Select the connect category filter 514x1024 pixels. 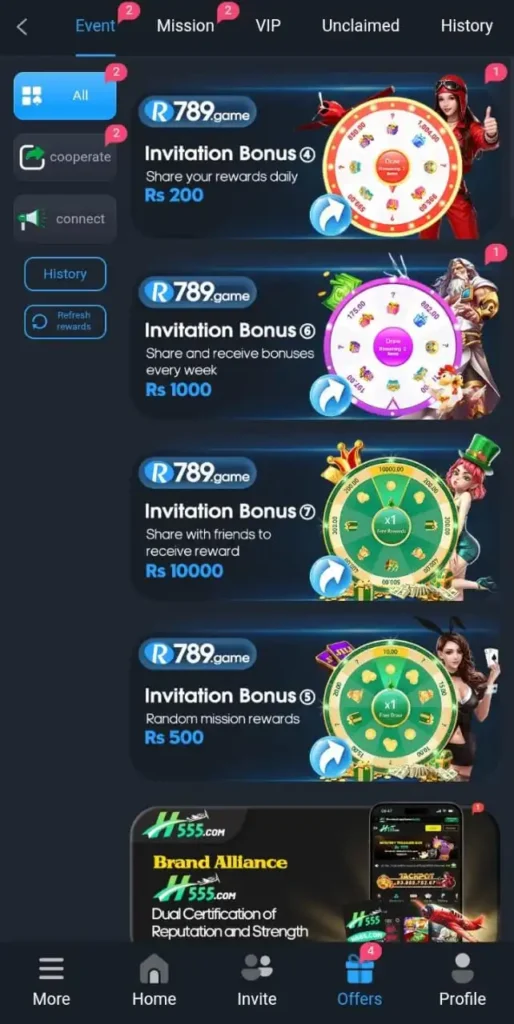click(65, 219)
